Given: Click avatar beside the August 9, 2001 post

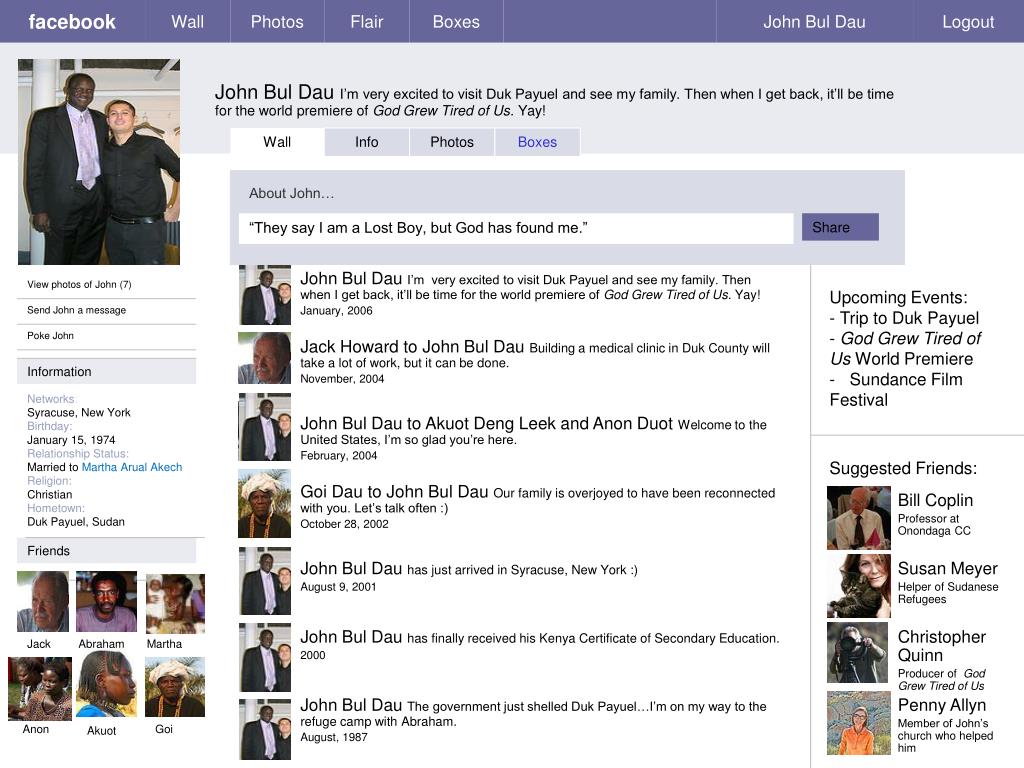Looking at the screenshot, I should [264, 581].
